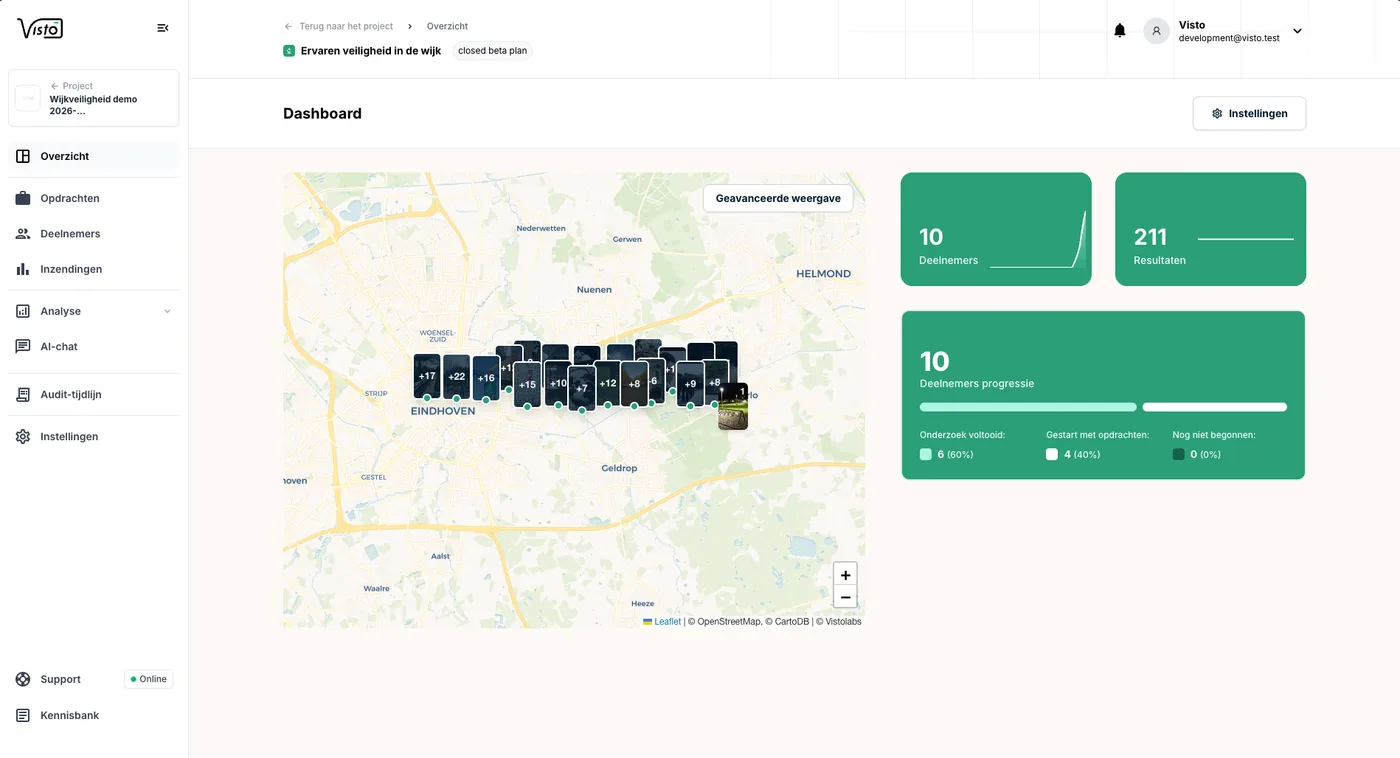Open the Kennisbank book icon
The height and width of the screenshot is (758, 1400).
pyautogui.click(x=23, y=715)
